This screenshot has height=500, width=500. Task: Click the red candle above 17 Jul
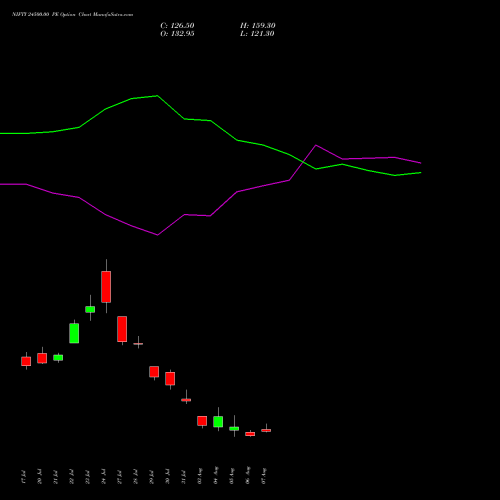26,361
